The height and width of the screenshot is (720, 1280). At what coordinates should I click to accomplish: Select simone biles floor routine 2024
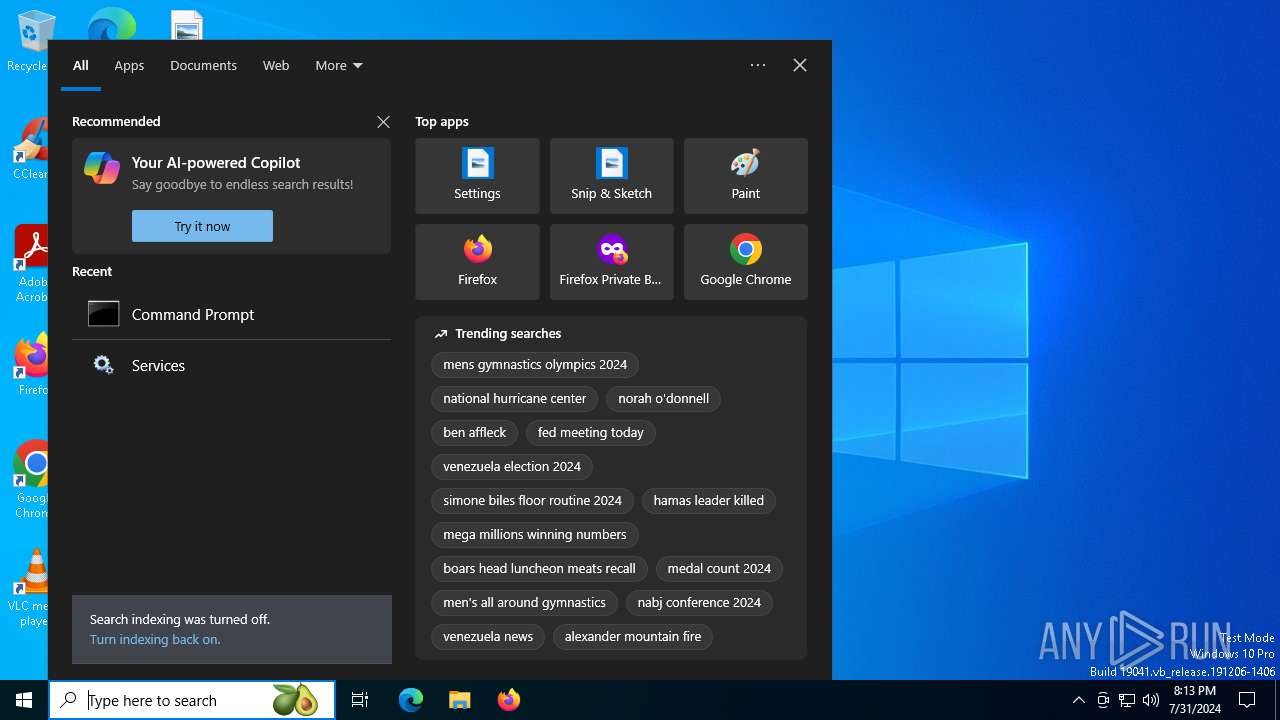pos(532,501)
